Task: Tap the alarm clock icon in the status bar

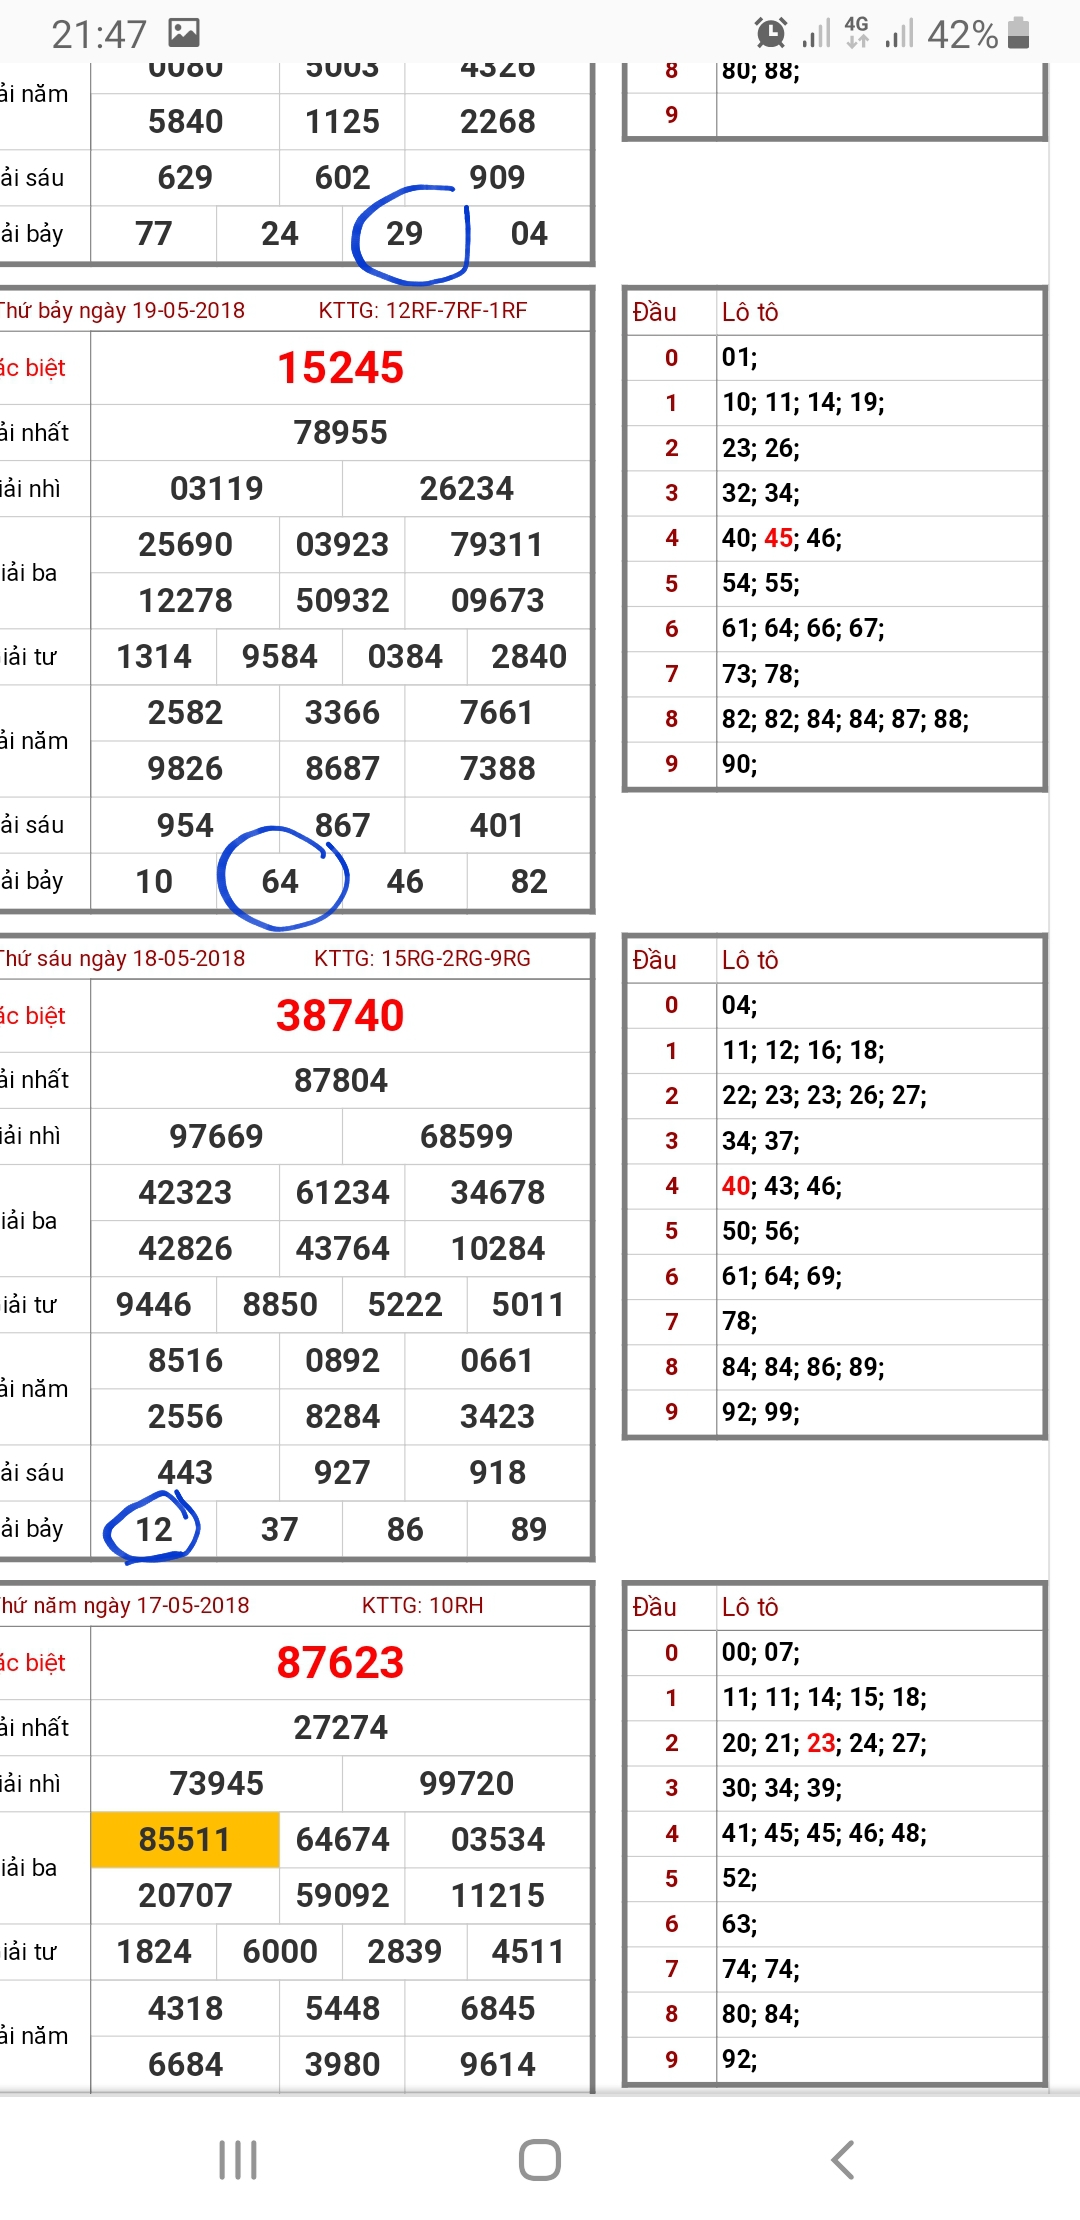Action: click(770, 34)
